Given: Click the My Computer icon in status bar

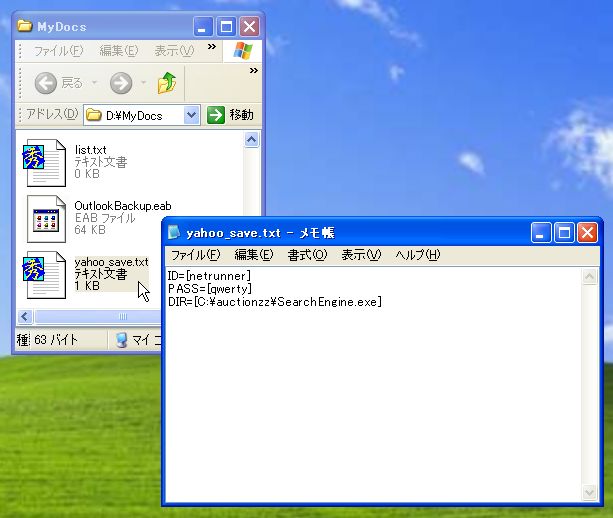Looking at the screenshot, I should pyautogui.click(x=122, y=340).
